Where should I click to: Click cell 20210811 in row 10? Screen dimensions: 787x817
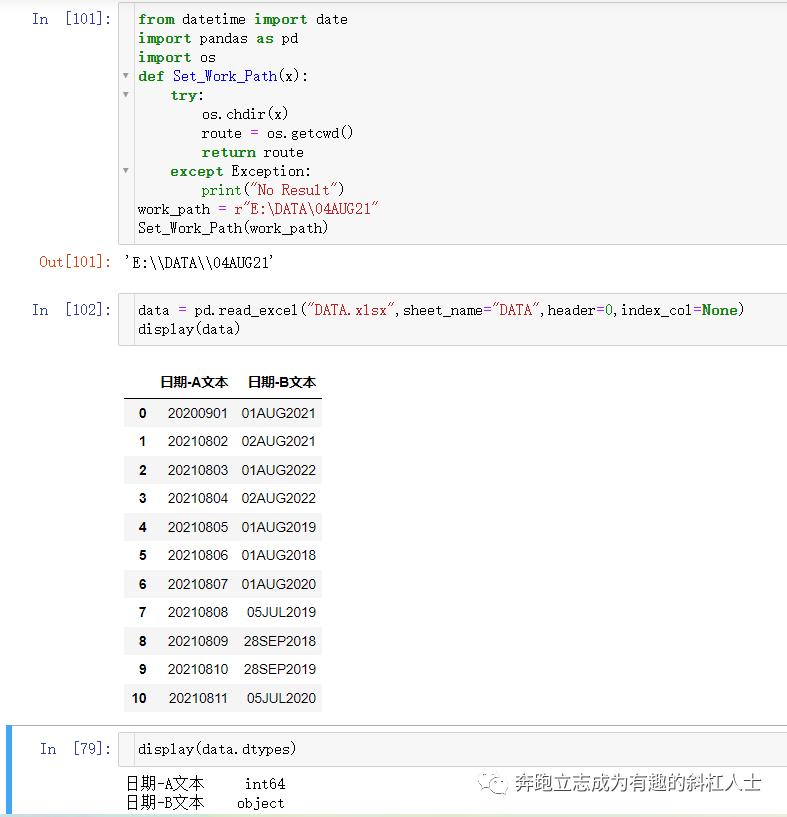click(198, 698)
